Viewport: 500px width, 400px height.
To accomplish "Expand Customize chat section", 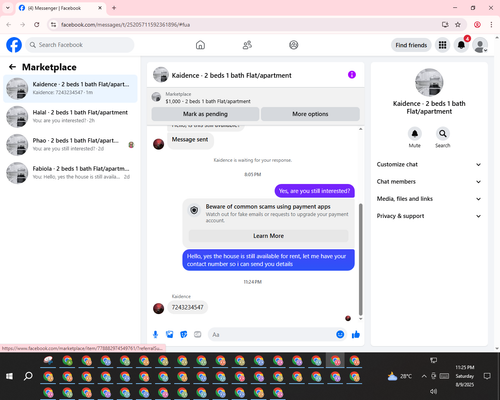I will [429, 164].
